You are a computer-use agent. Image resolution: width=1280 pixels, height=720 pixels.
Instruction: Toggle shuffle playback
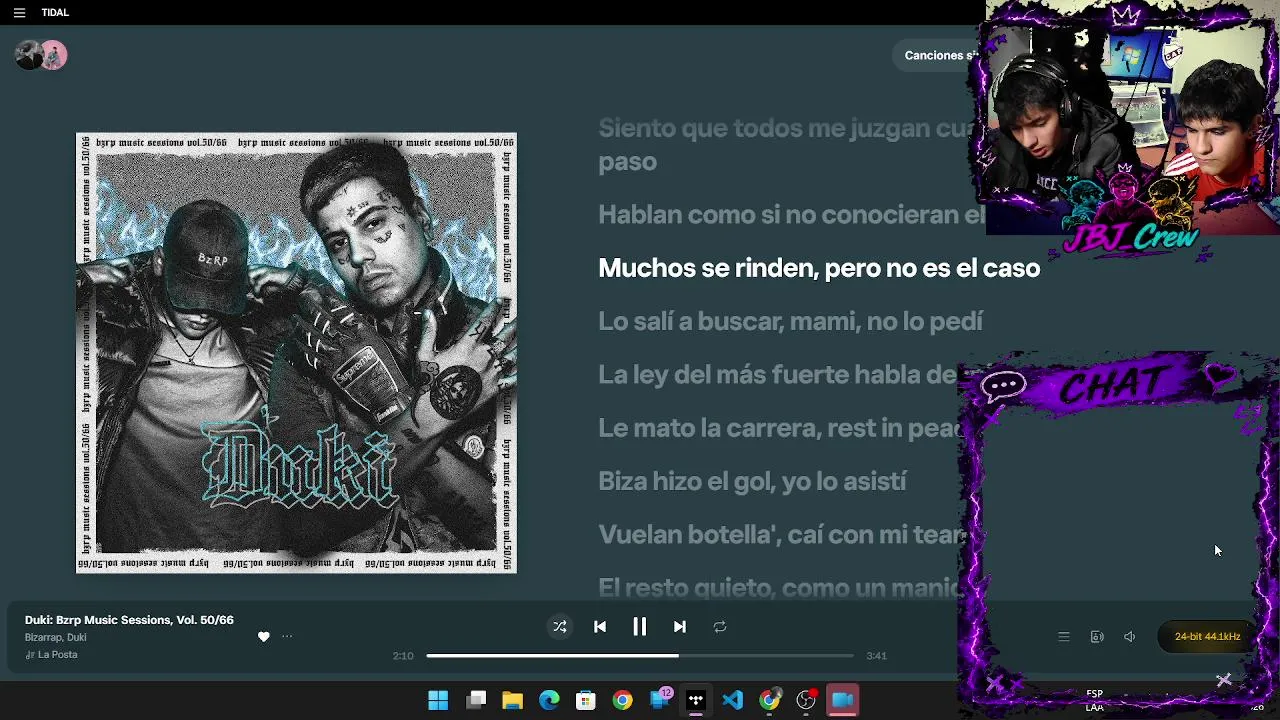(560, 627)
